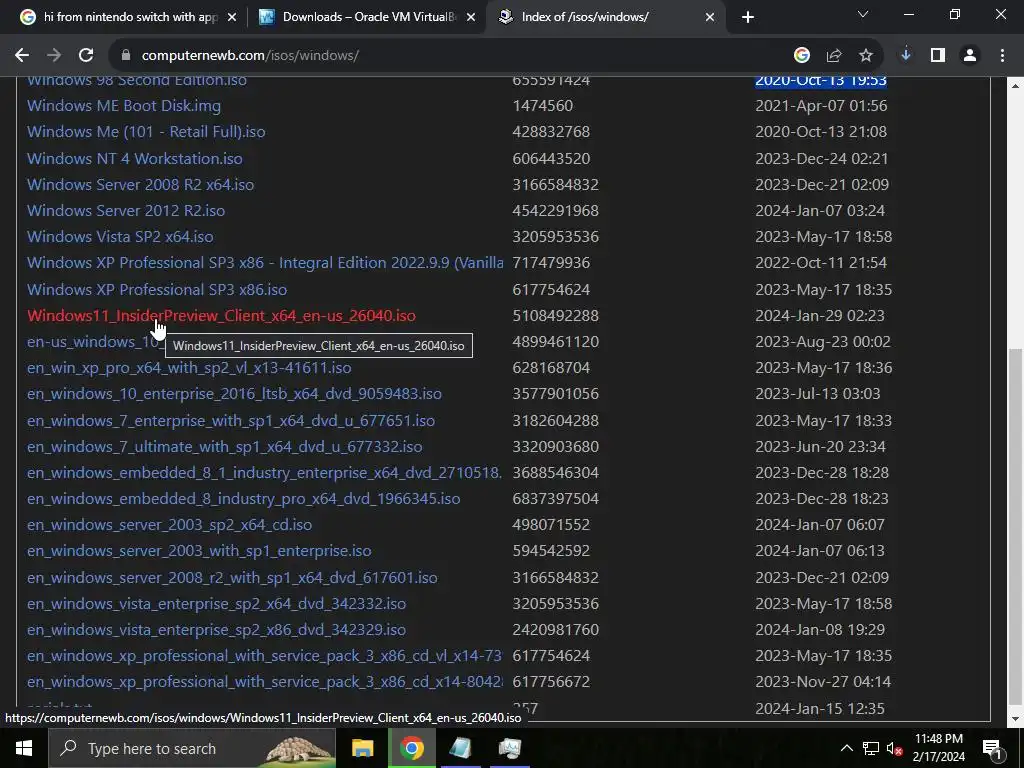
Task: Show hidden system tray icons
Action: coord(846,748)
